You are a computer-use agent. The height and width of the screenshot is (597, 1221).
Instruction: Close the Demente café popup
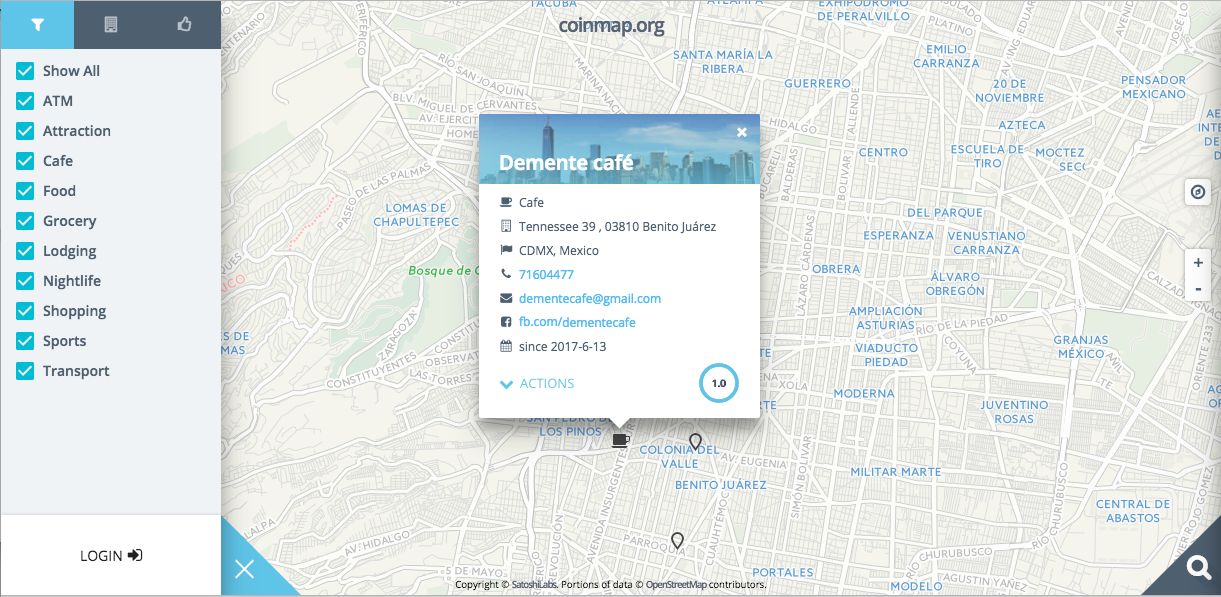point(742,132)
